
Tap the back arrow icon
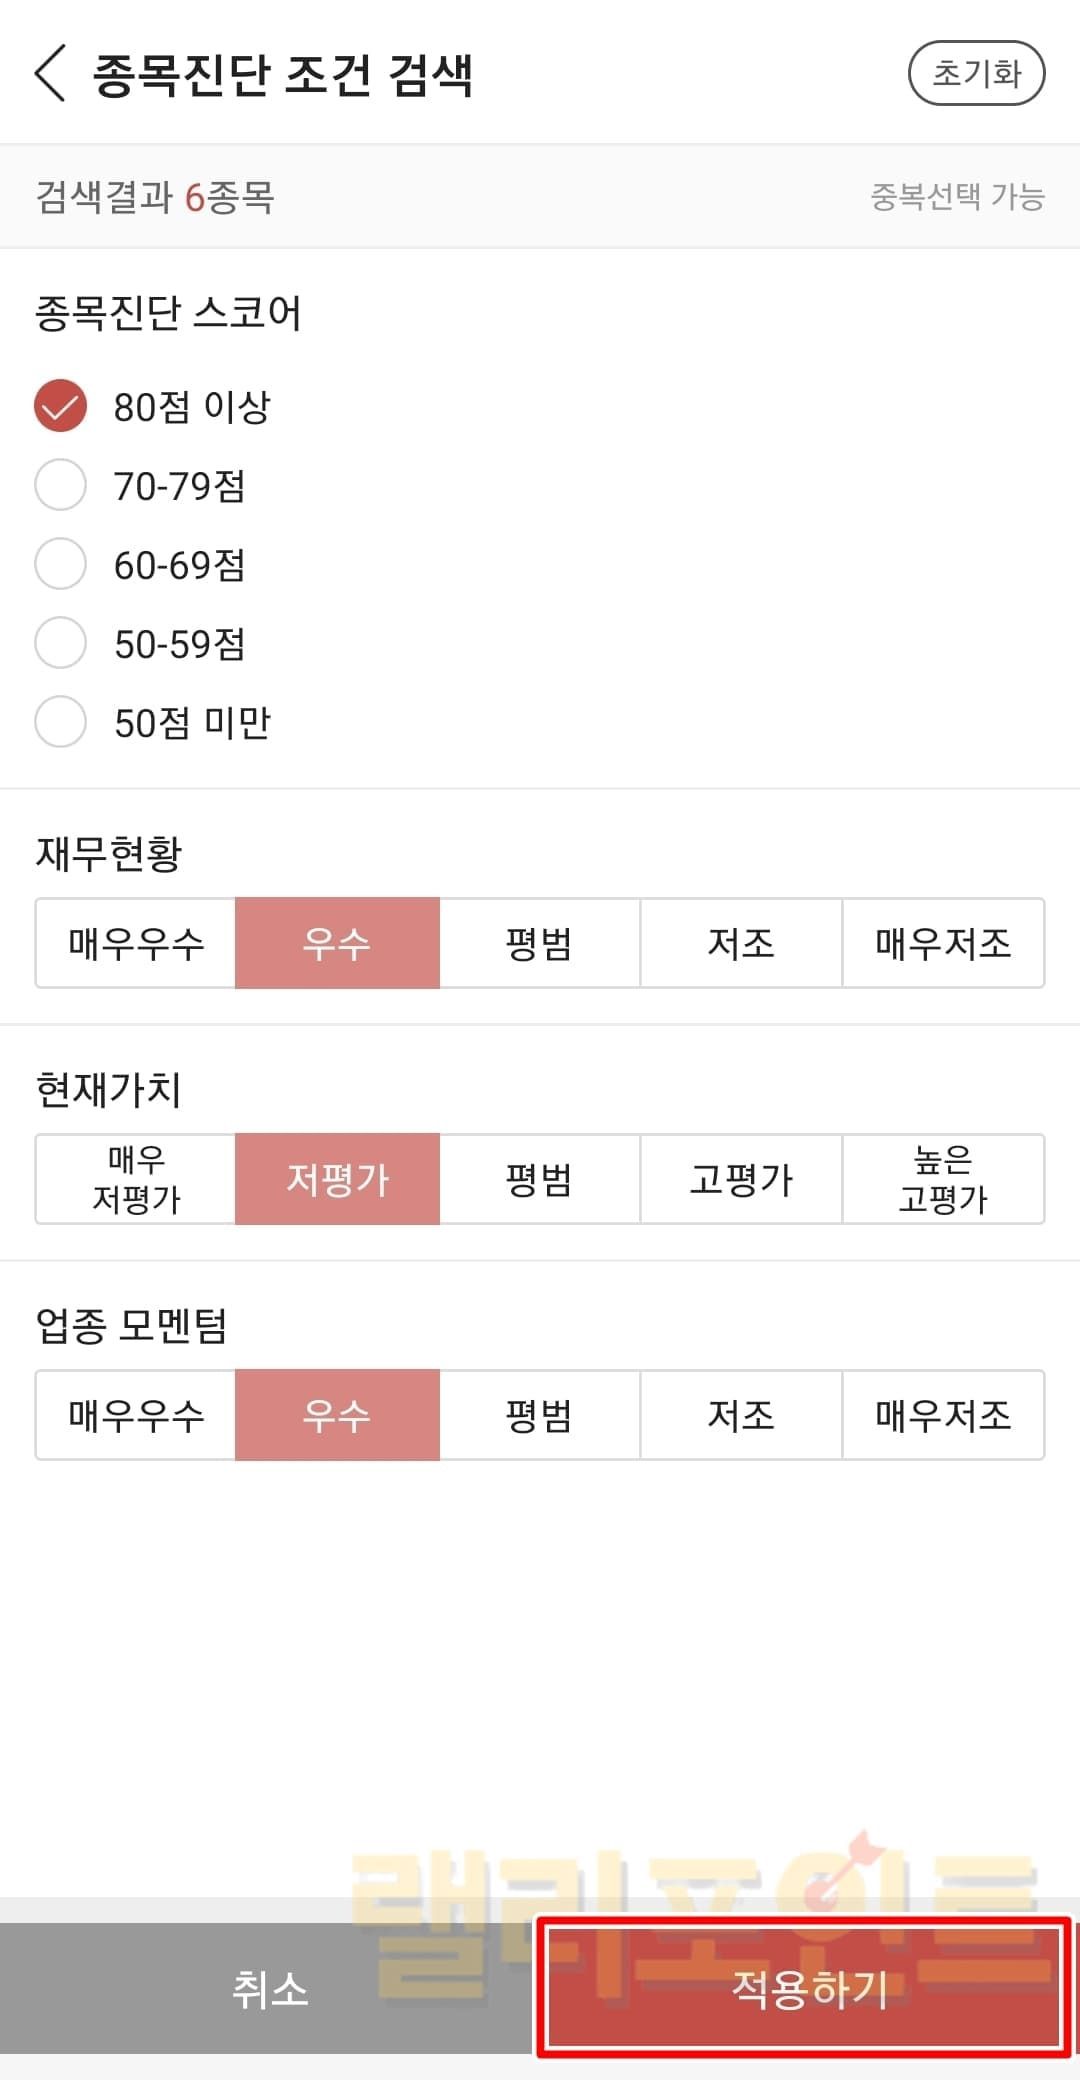[50, 73]
